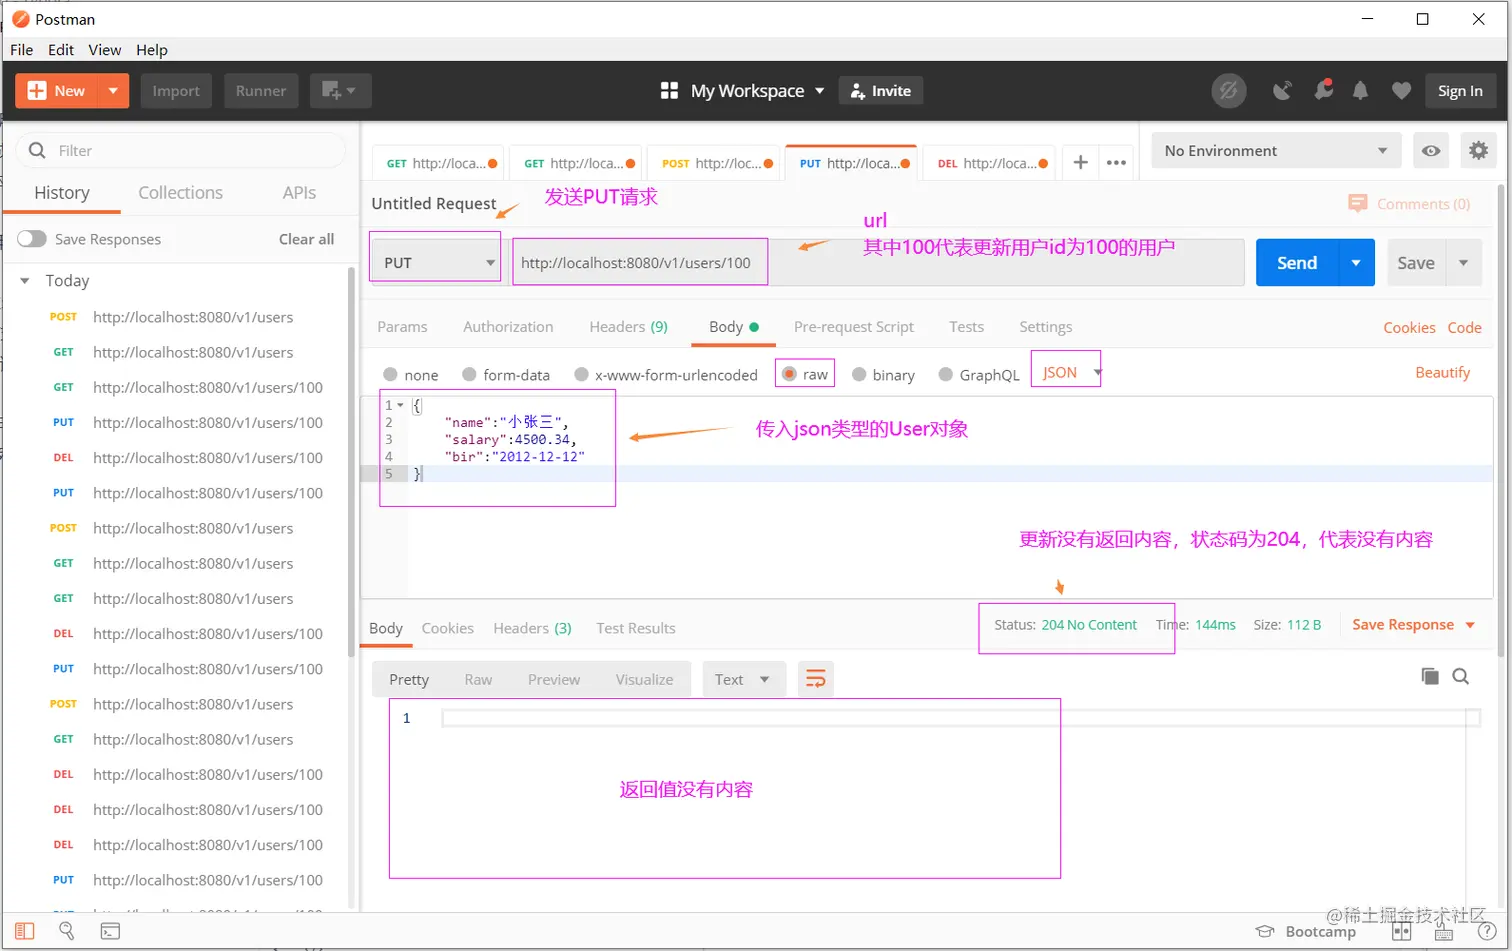Image resolution: width=1512 pixels, height=951 pixels.
Task: Click the New button plus icon
Action: click(37, 91)
